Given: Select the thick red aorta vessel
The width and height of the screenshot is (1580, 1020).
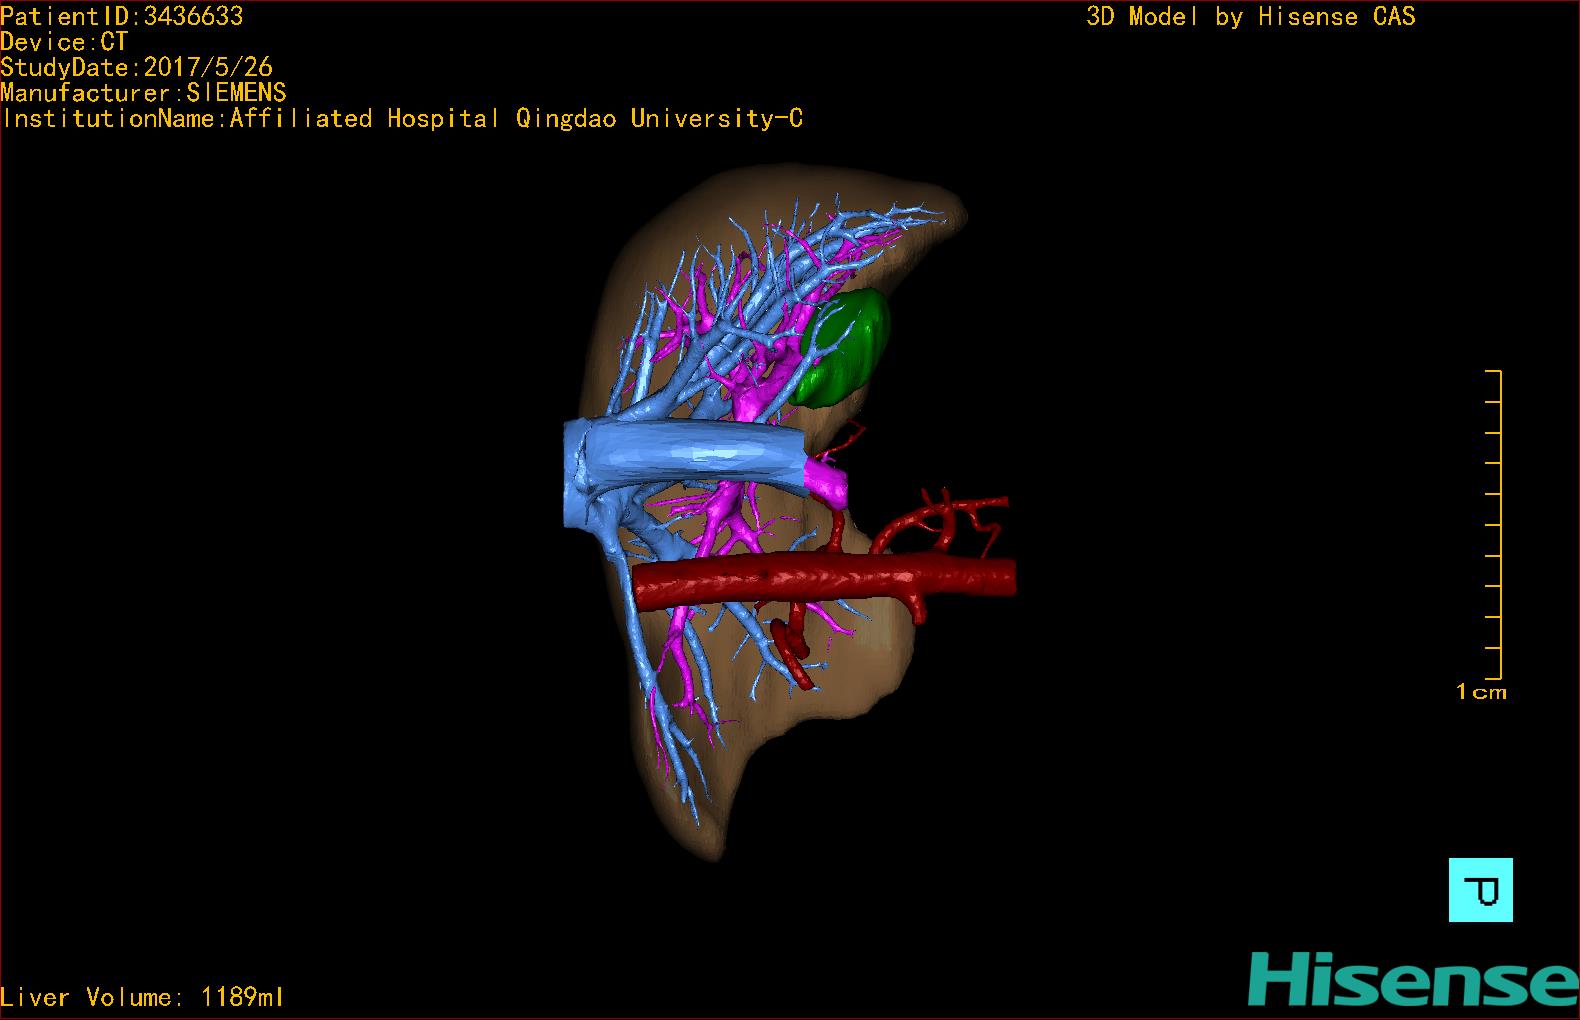Looking at the screenshot, I should [x=825, y=582].
